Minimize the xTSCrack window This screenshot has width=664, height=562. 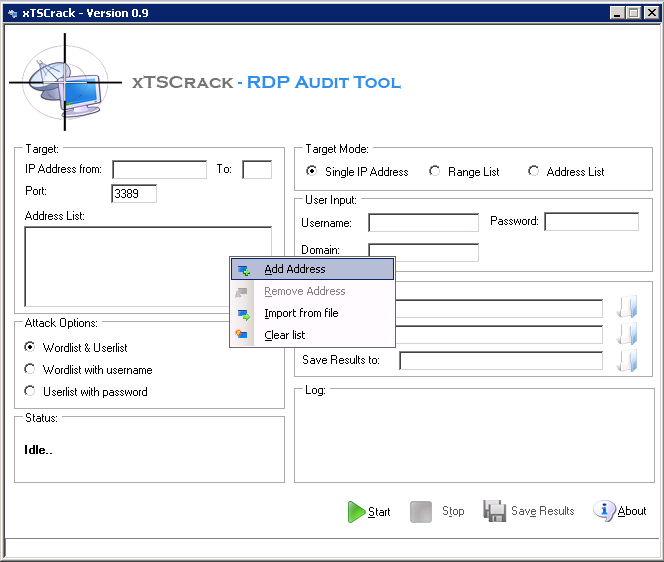point(617,13)
